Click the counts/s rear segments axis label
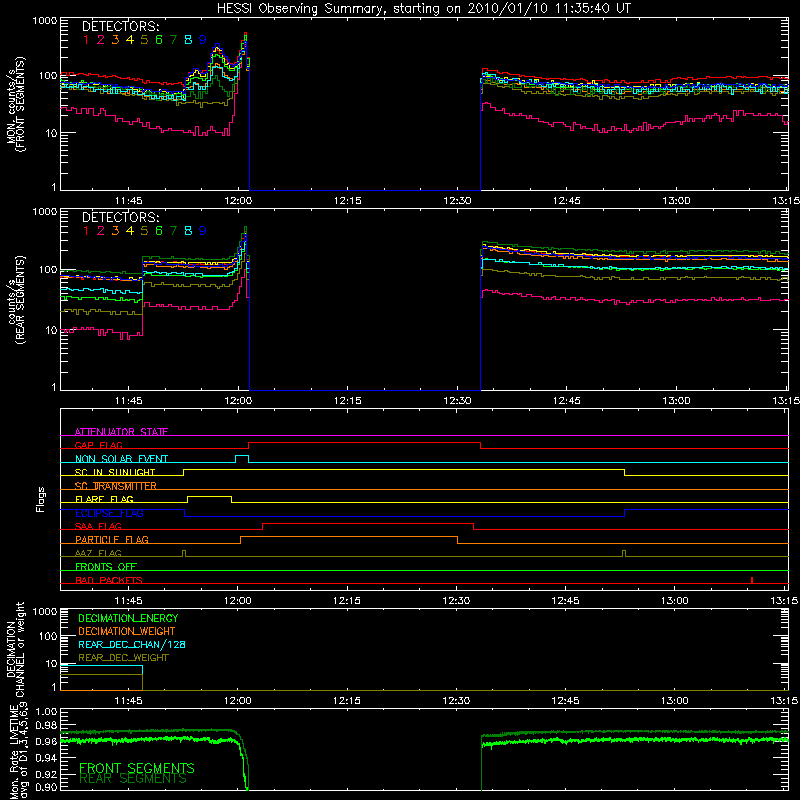Viewport: 800px width, 800px height. click(15, 300)
